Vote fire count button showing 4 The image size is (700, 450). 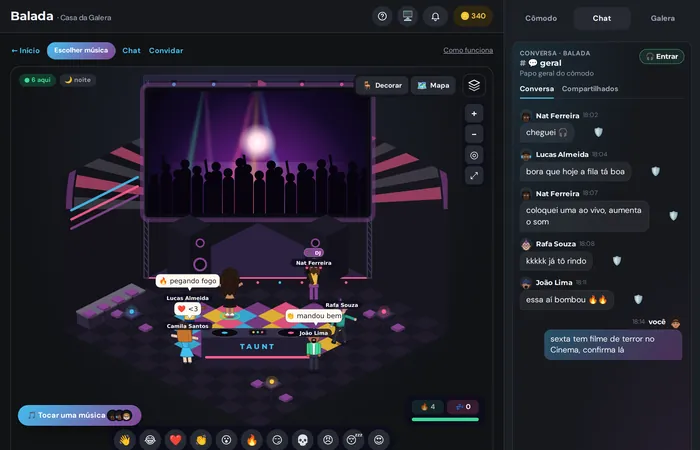428,407
